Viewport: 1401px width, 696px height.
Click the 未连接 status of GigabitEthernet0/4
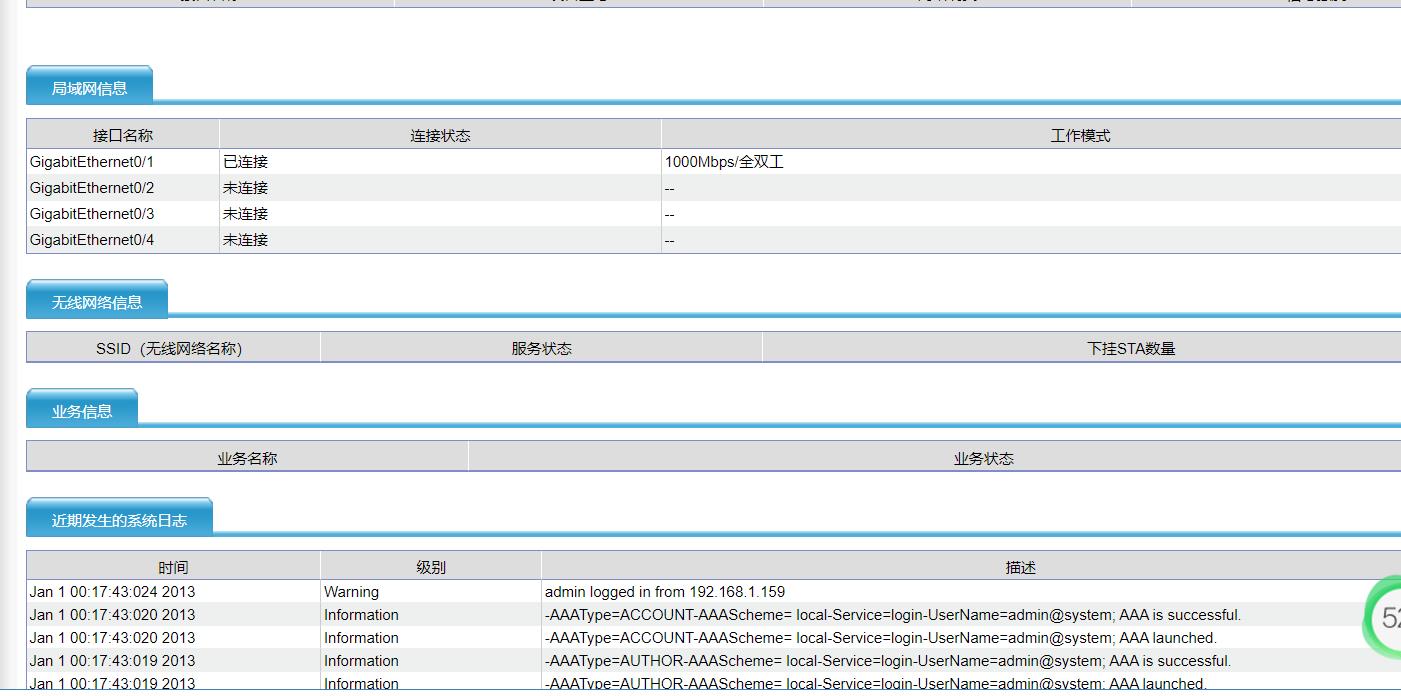pos(246,239)
